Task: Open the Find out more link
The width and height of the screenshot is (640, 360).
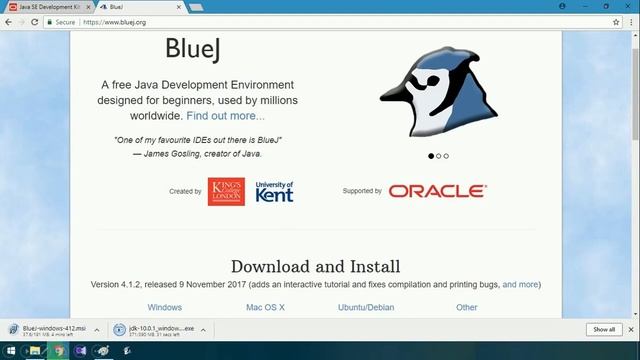Action: [225, 116]
